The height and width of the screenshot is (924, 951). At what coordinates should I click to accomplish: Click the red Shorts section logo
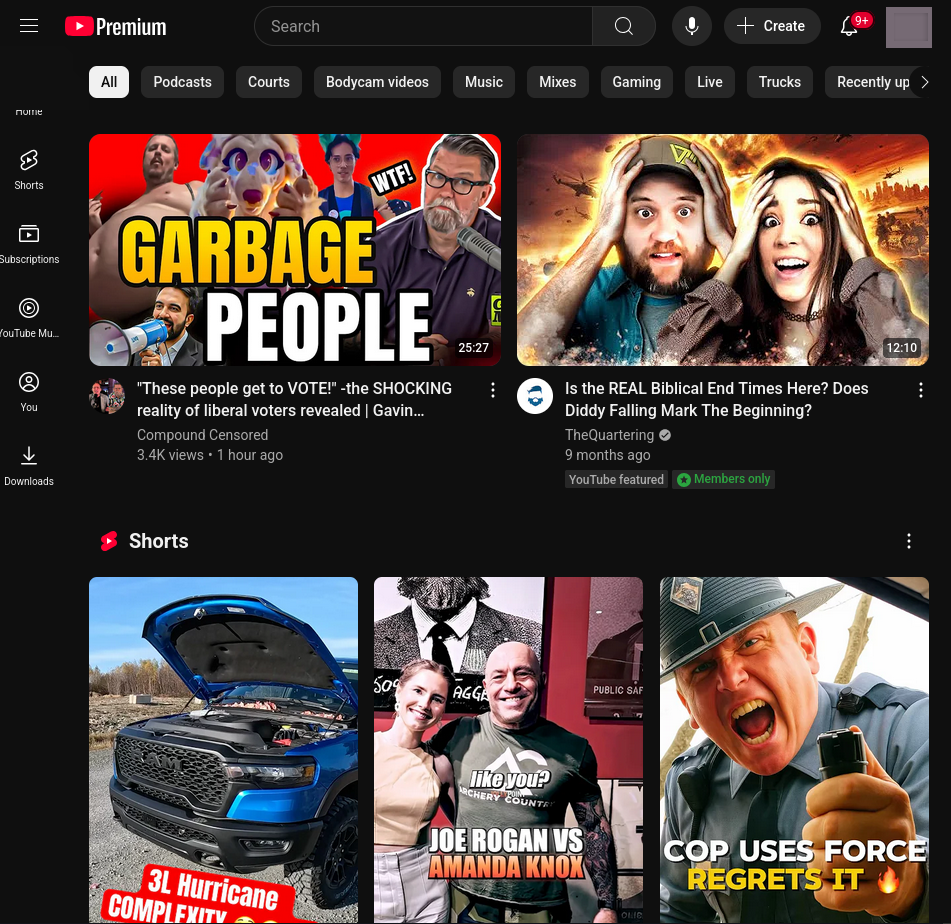tap(109, 541)
